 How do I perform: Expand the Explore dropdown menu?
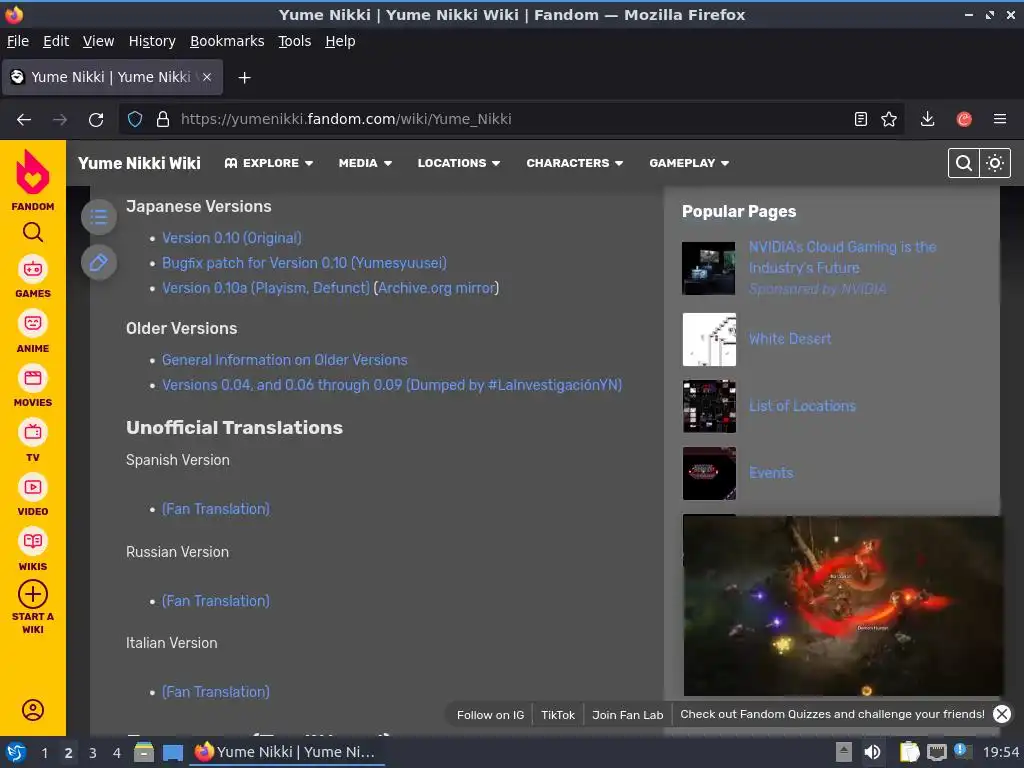[x=268, y=163]
